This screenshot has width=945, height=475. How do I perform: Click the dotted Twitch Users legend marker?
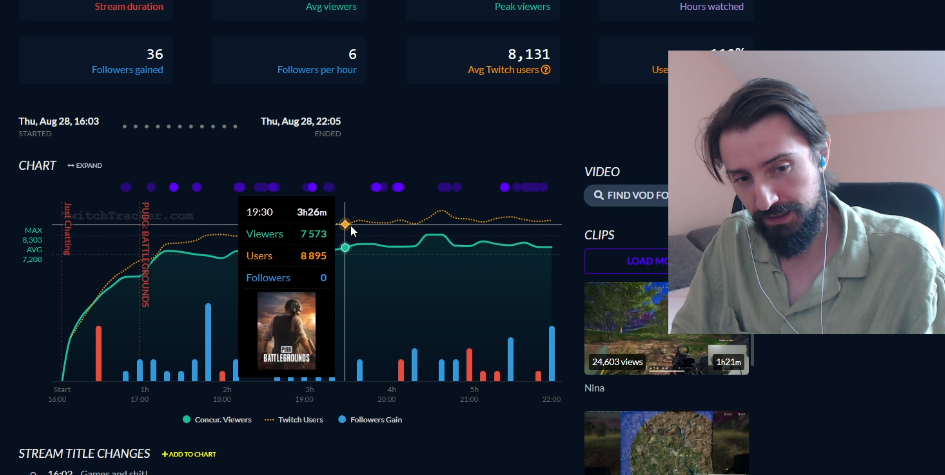269,420
